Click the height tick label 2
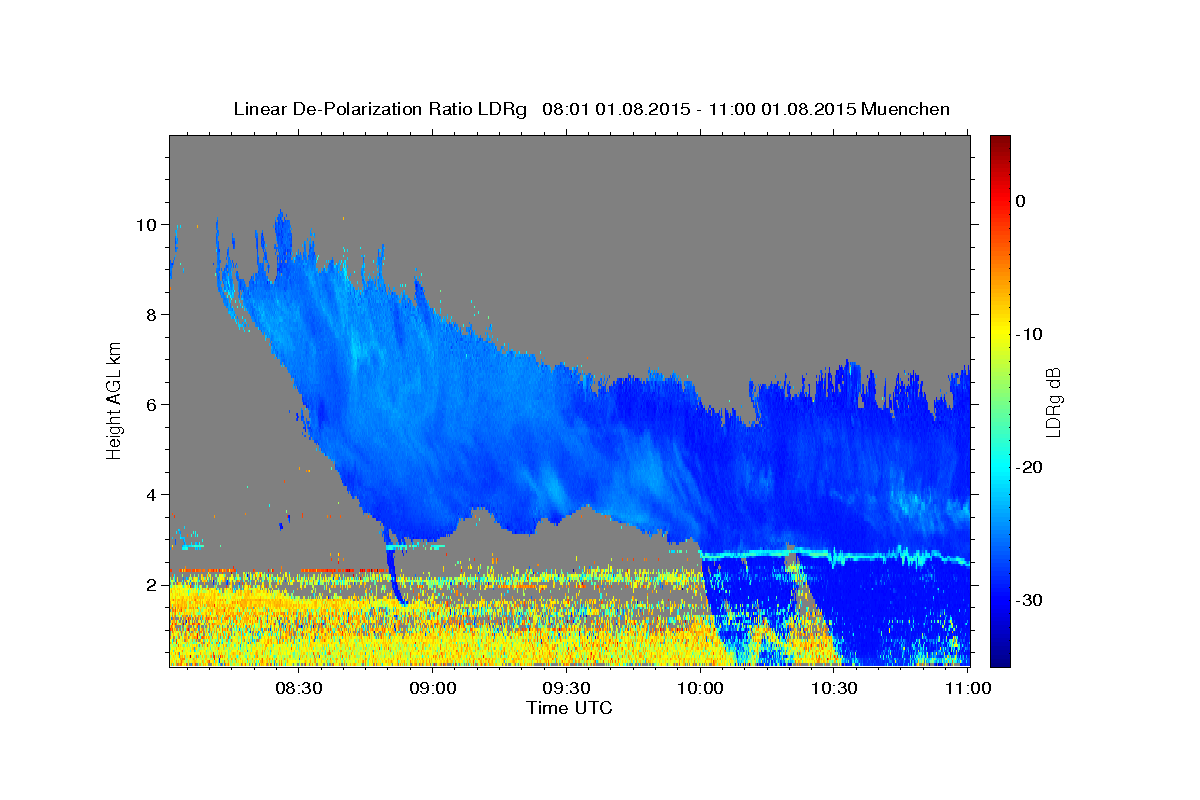This screenshot has width=1200, height=800. tap(153, 584)
